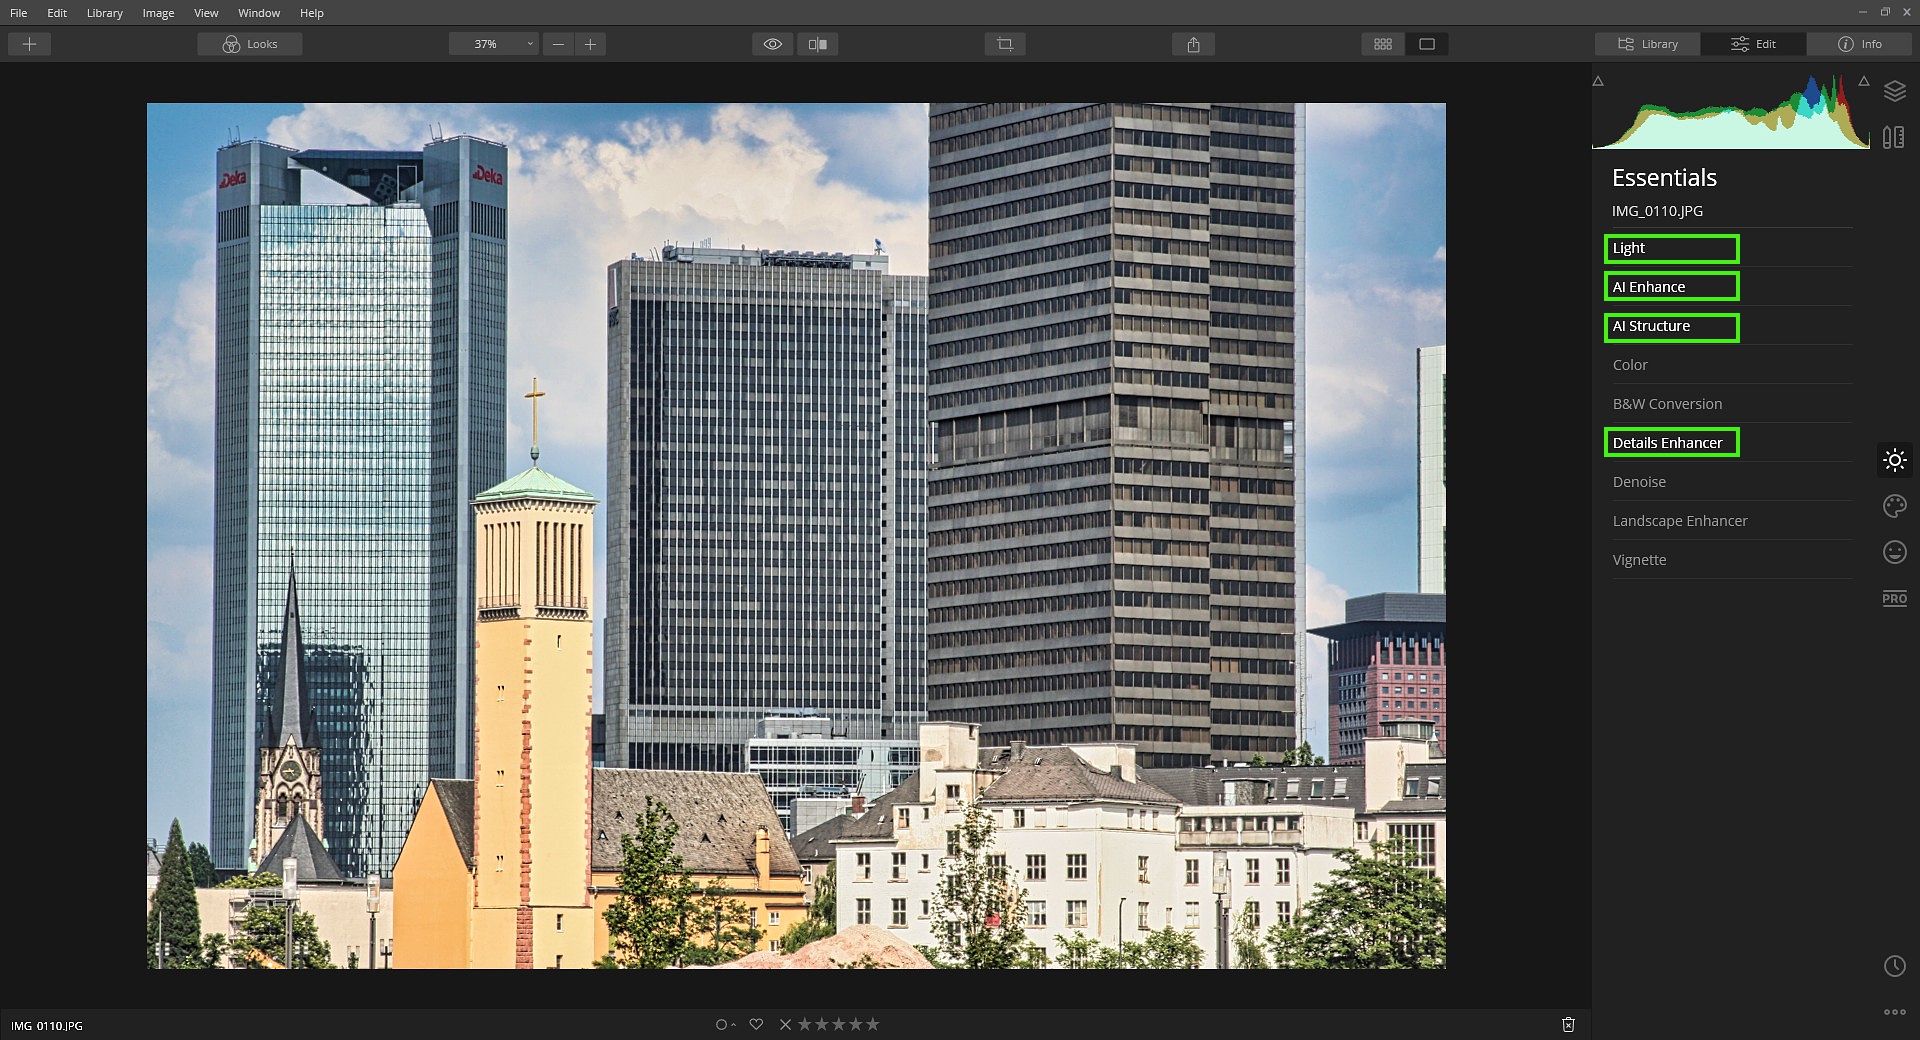Open the Image menu
The width and height of the screenshot is (1920, 1040).
coord(158,13)
